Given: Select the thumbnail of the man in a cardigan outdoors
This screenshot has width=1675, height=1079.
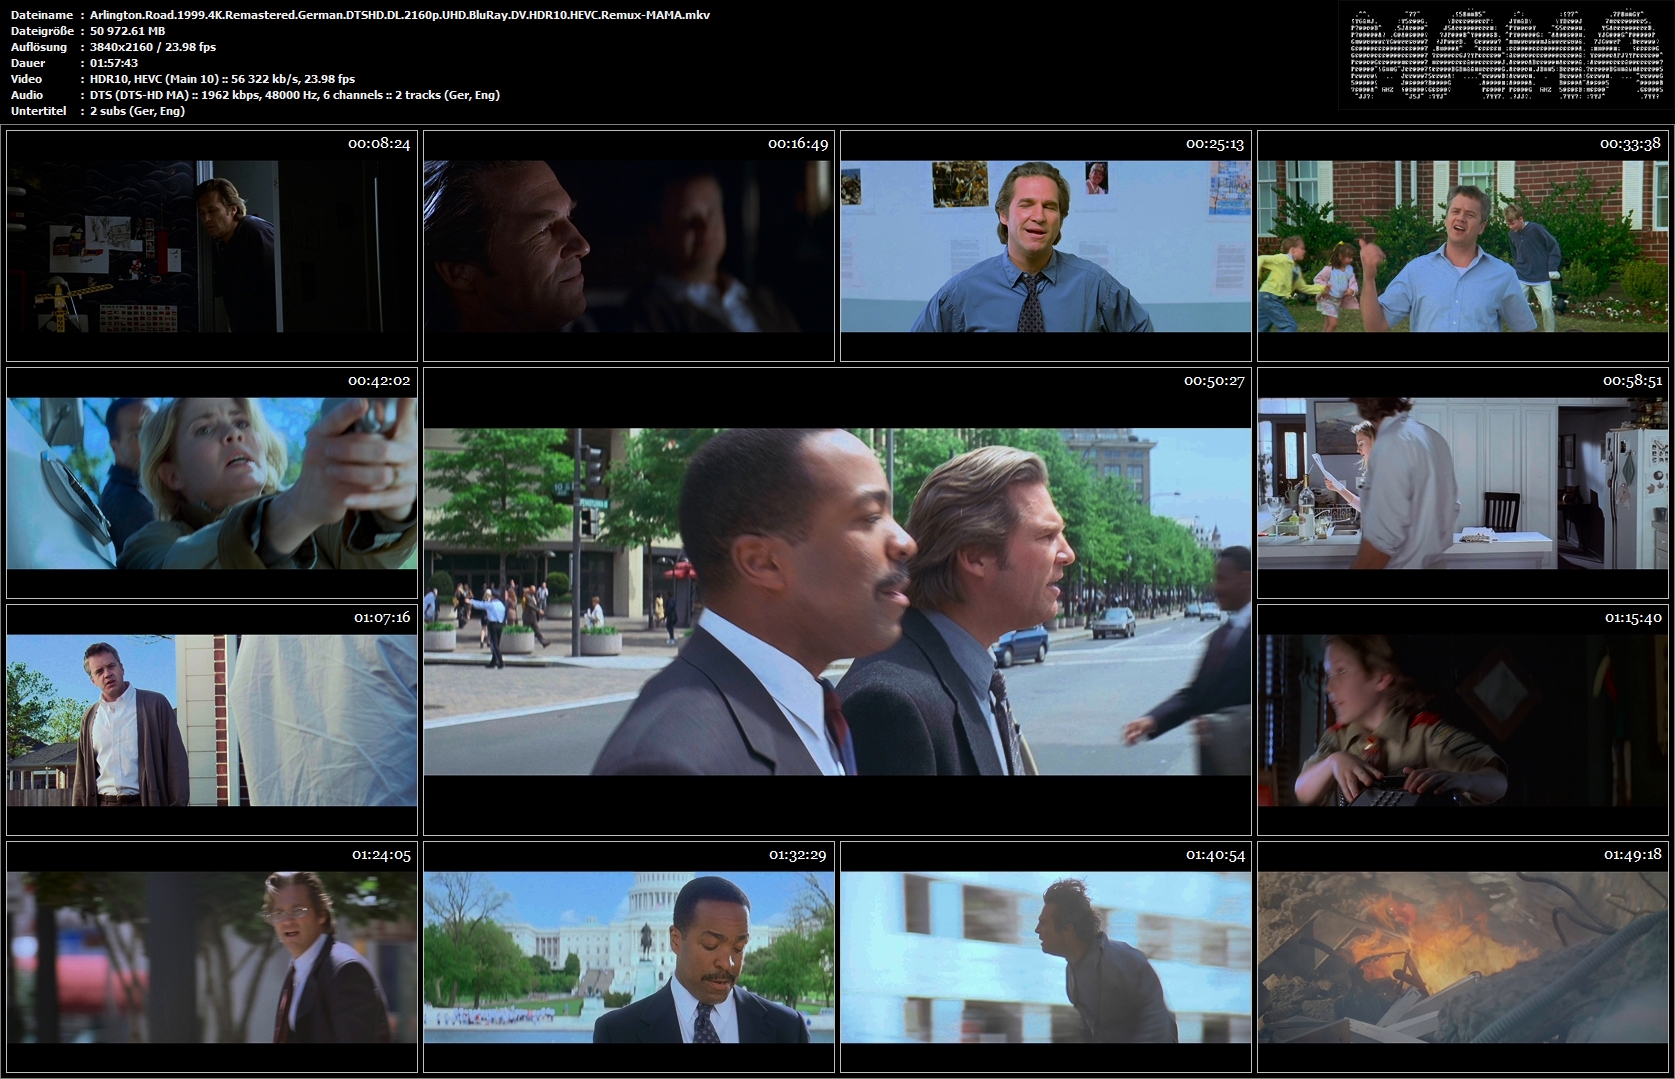Looking at the screenshot, I should (x=212, y=720).
